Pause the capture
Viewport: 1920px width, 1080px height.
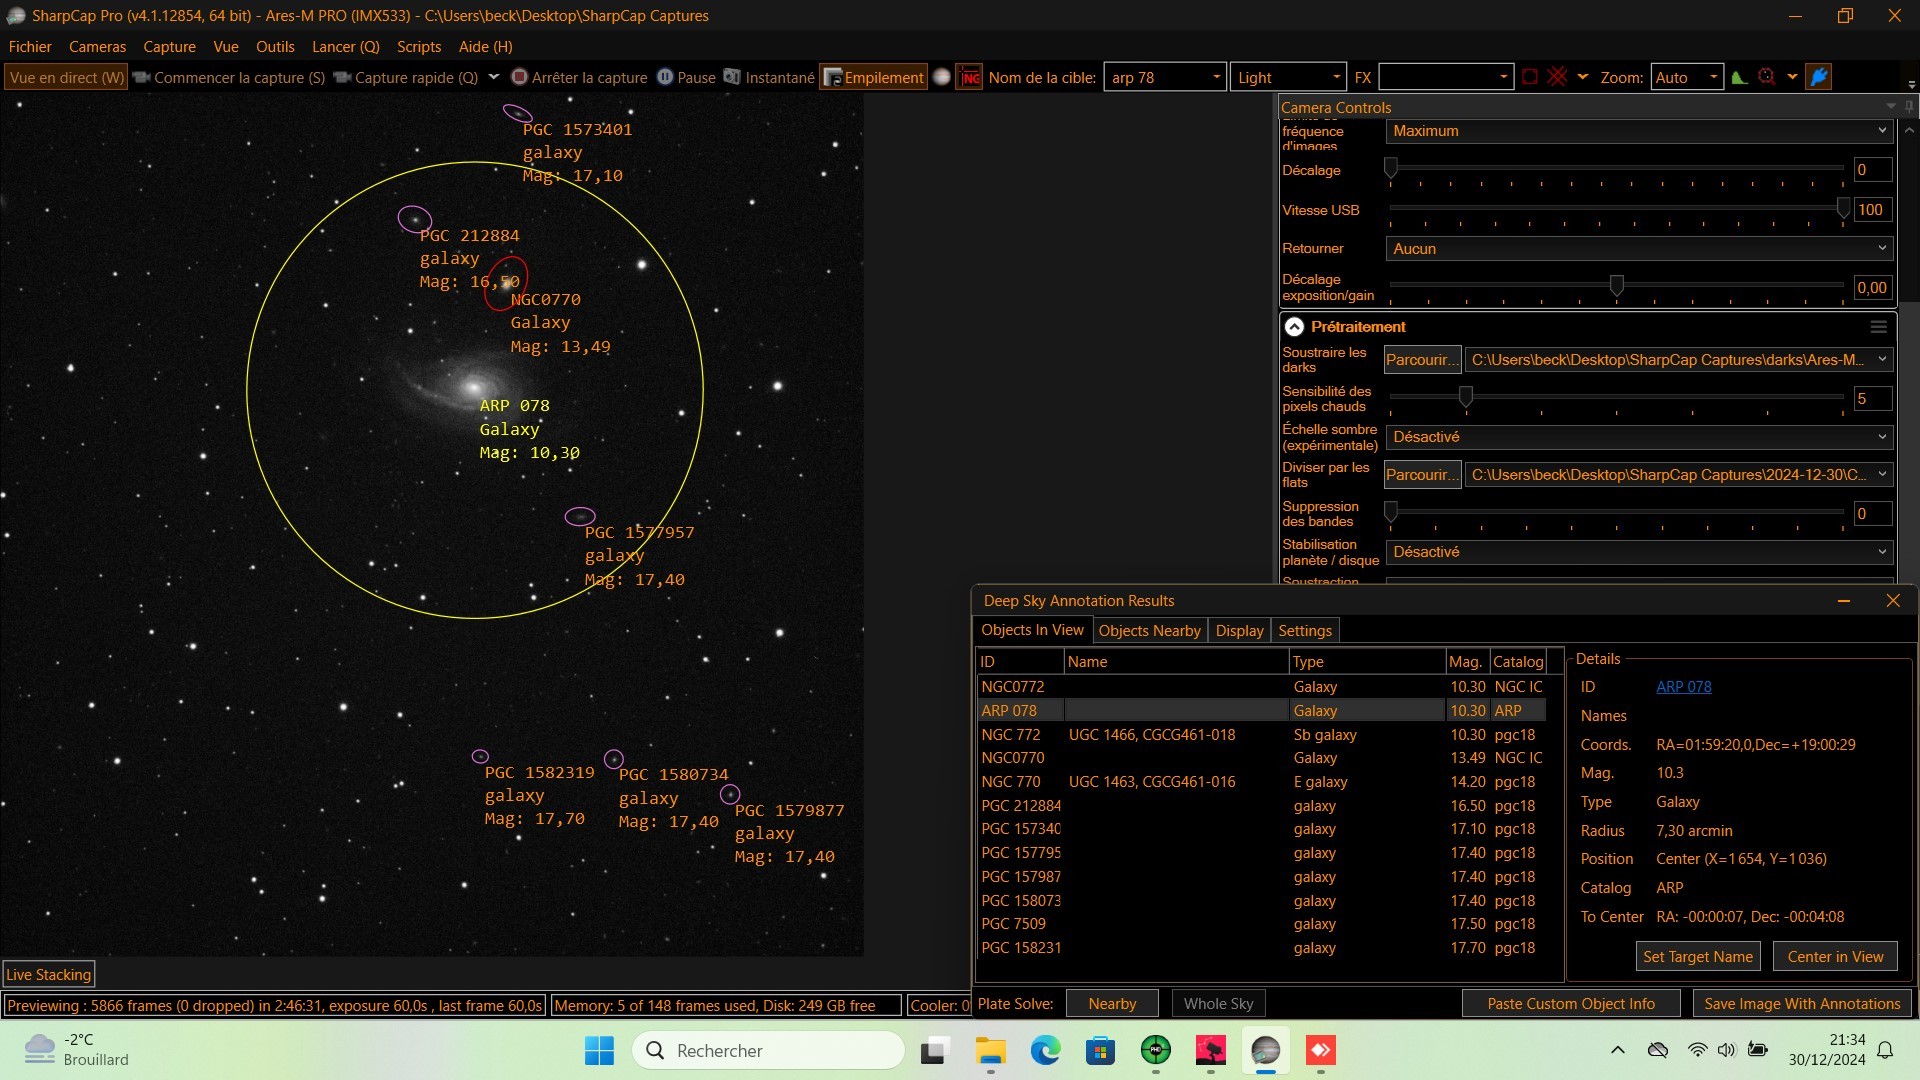pyautogui.click(x=686, y=77)
